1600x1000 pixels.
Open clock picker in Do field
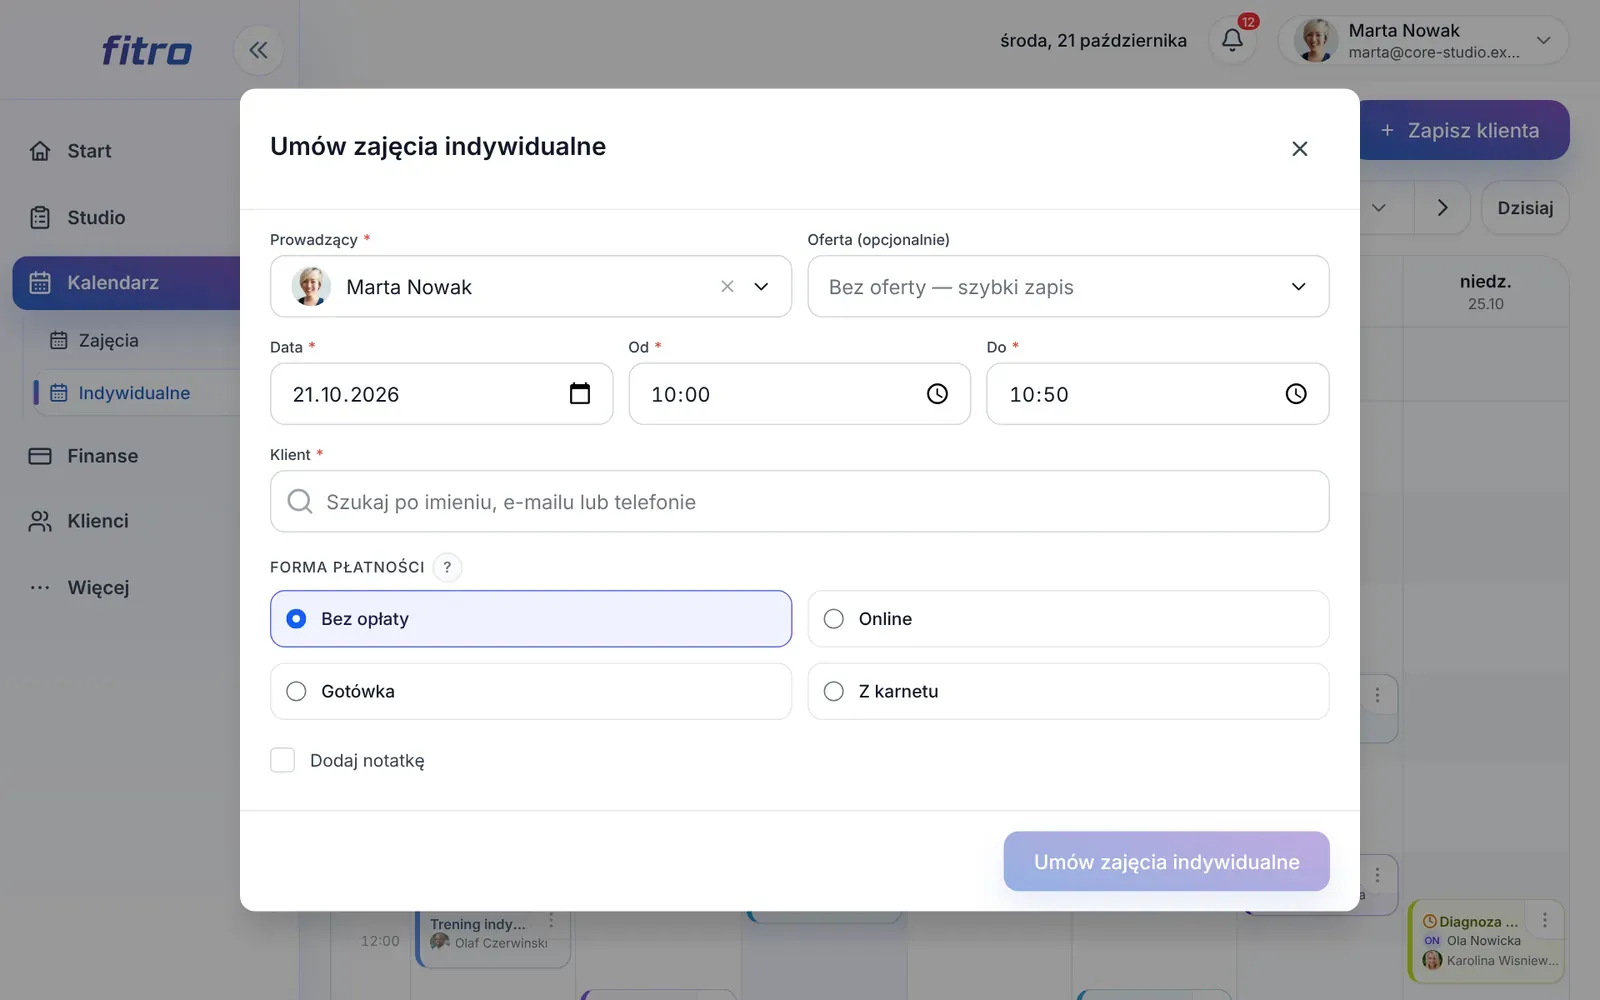tap(1296, 394)
